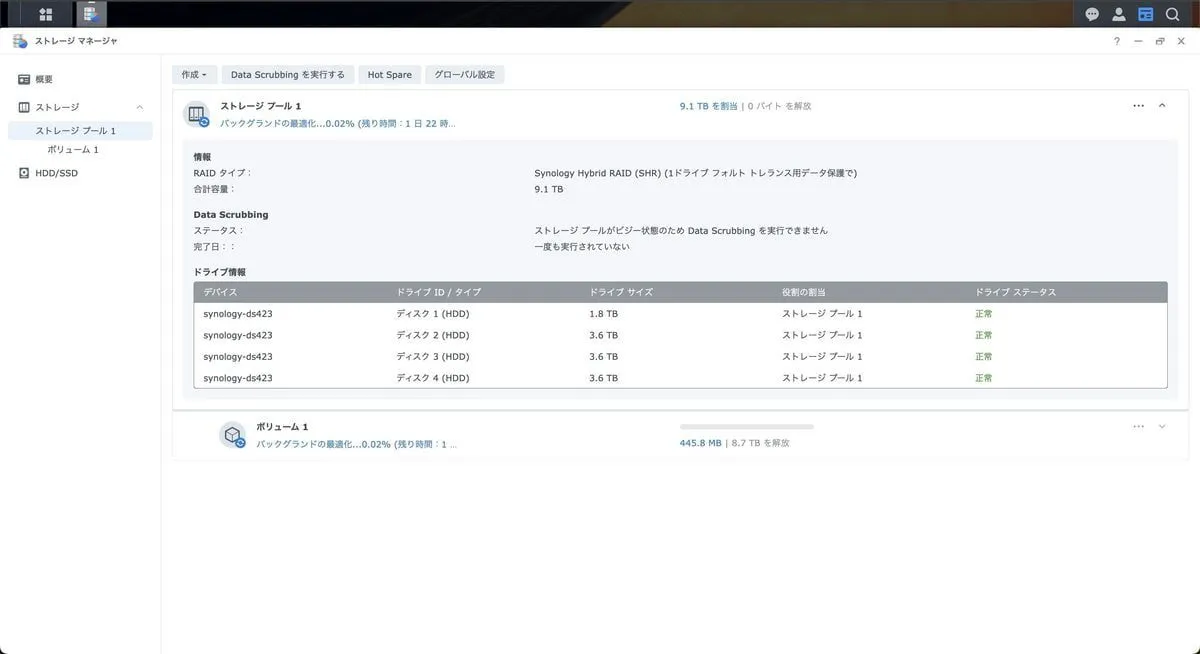The image size is (1200, 654).
Task: Click the Storage Manager taskbar icon
Action: pos(90,14)
